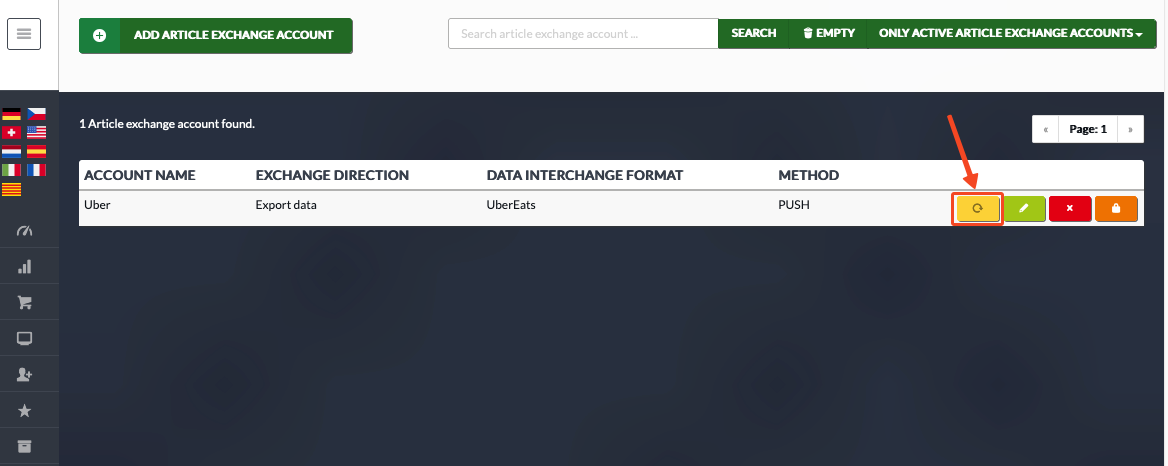
Task: Click the Empty trash button
Action: tap(828, 33)
